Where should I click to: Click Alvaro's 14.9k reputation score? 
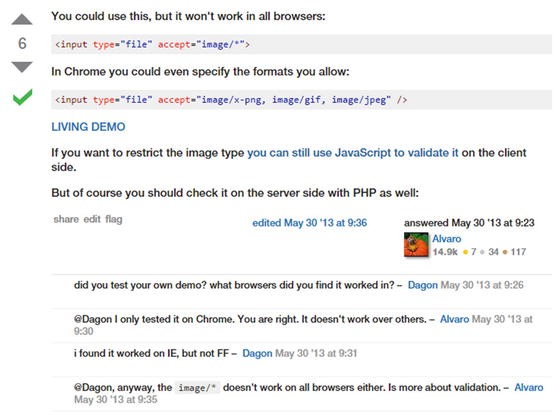[x=445, y=252]
